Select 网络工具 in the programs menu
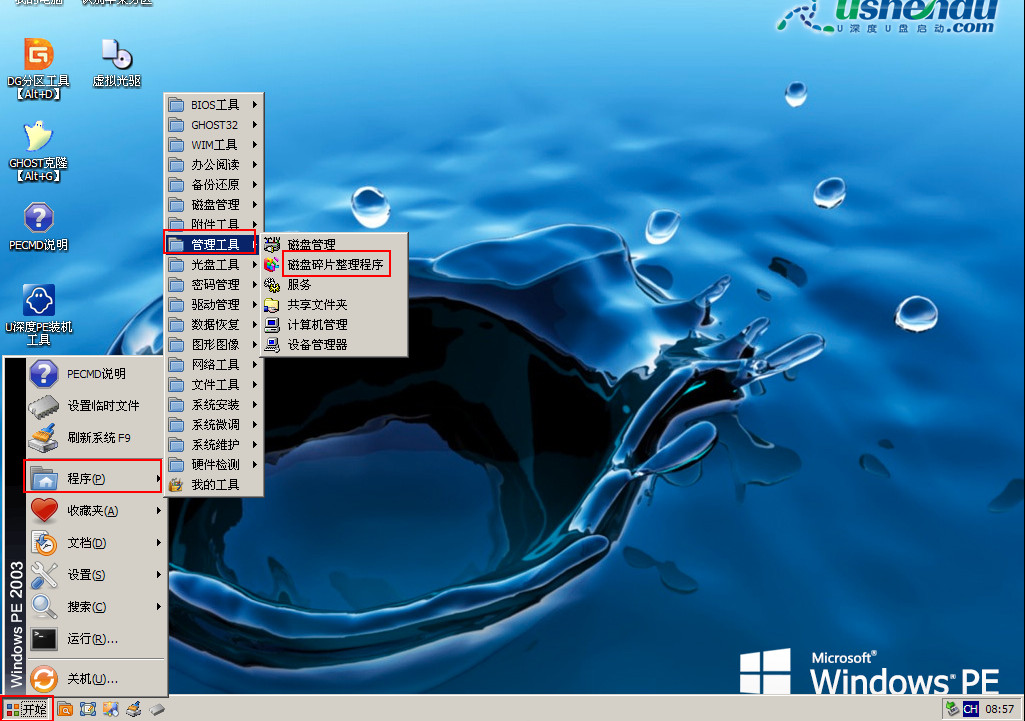Viewport: 1025px width, 721px height. pos(213,365)
